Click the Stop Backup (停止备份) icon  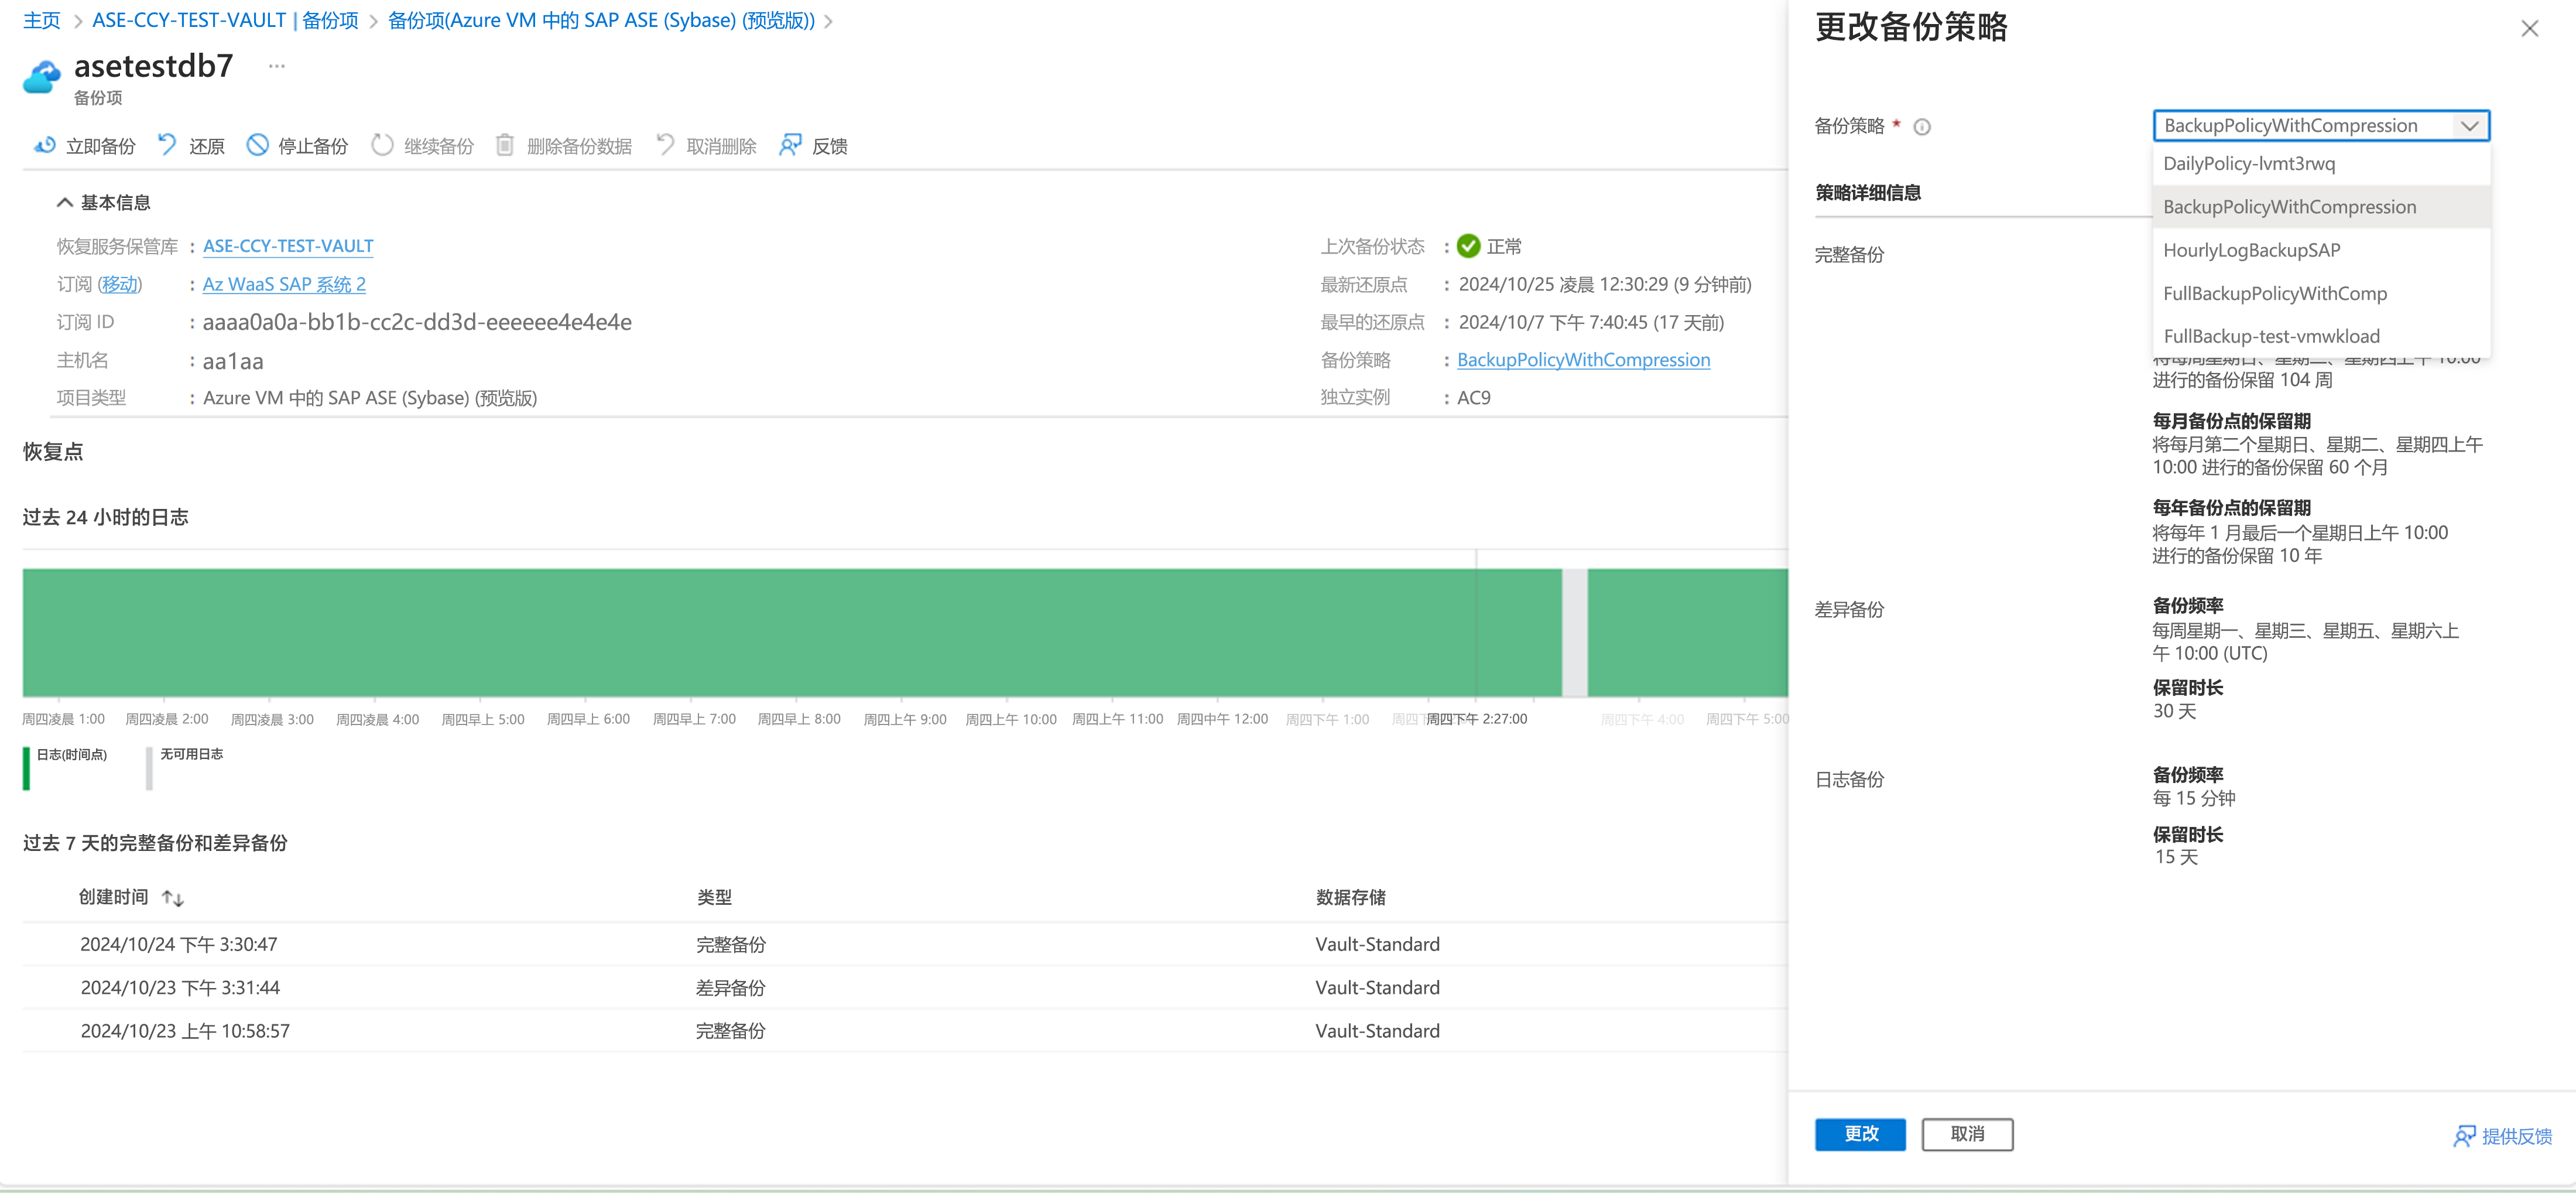coord(257,146)
